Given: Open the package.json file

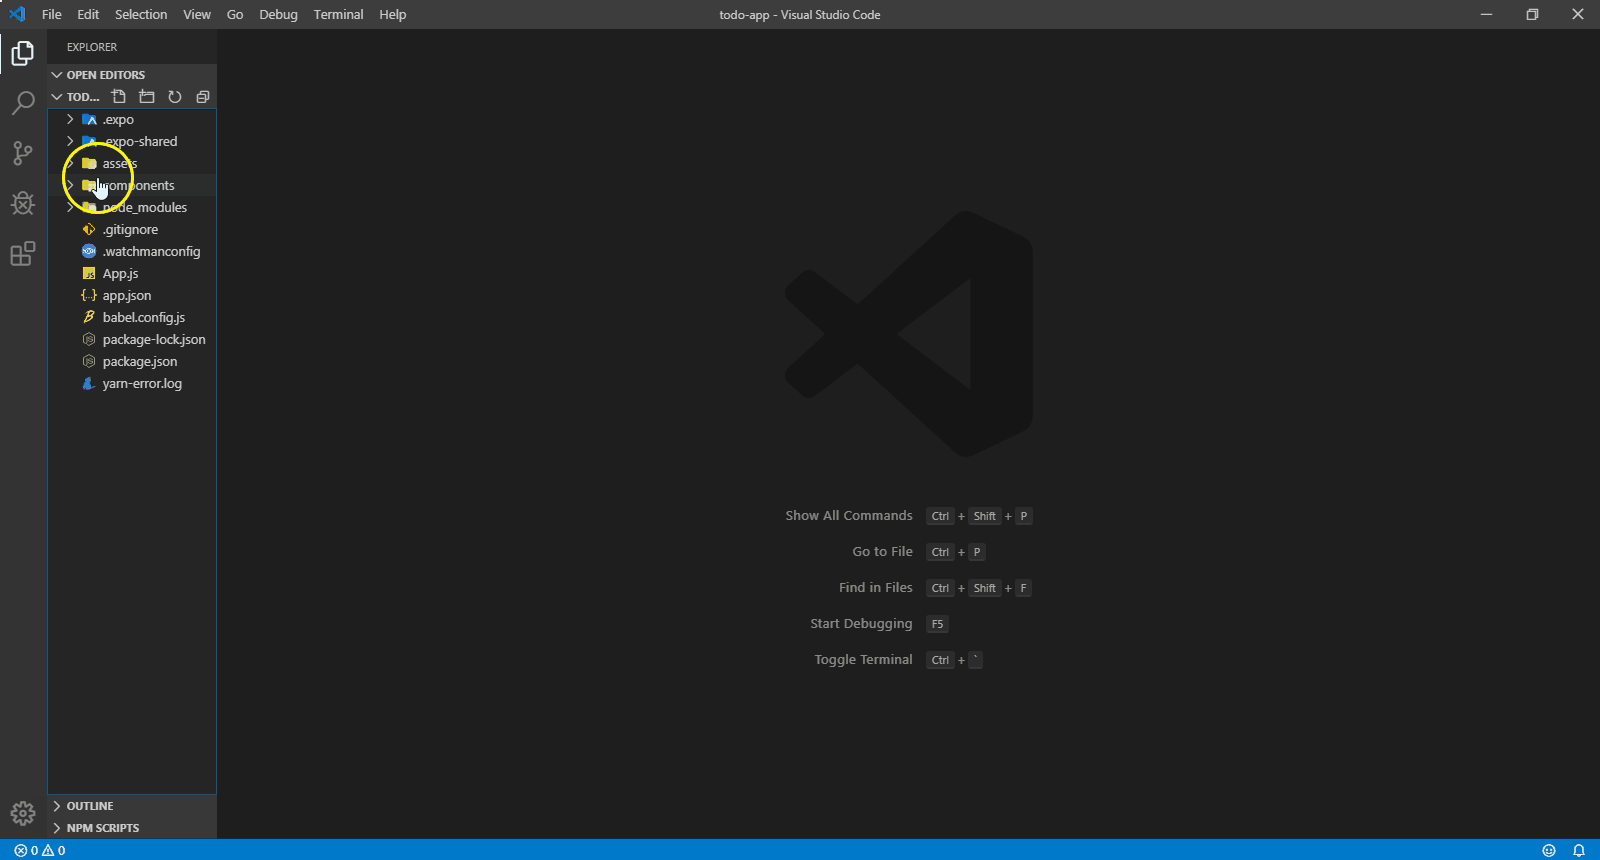Looking at the screenshot, I should [139, 361].
